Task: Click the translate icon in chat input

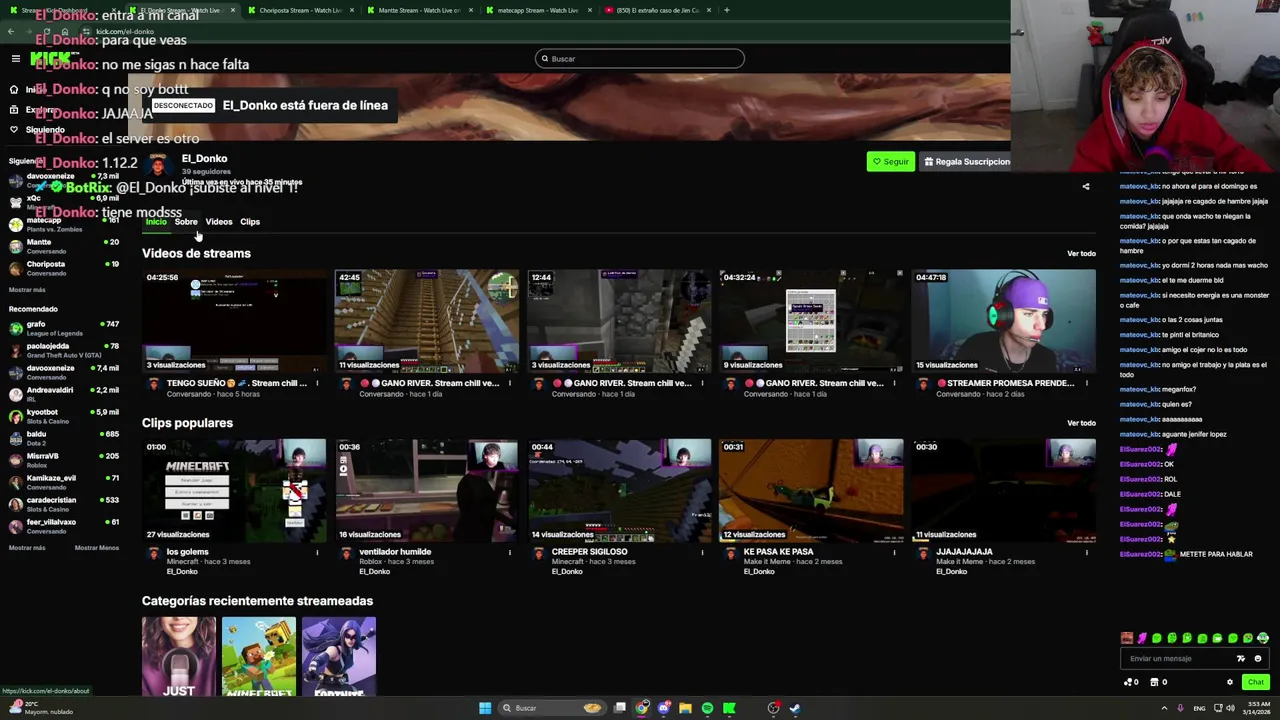Action: coord(1241,658)
